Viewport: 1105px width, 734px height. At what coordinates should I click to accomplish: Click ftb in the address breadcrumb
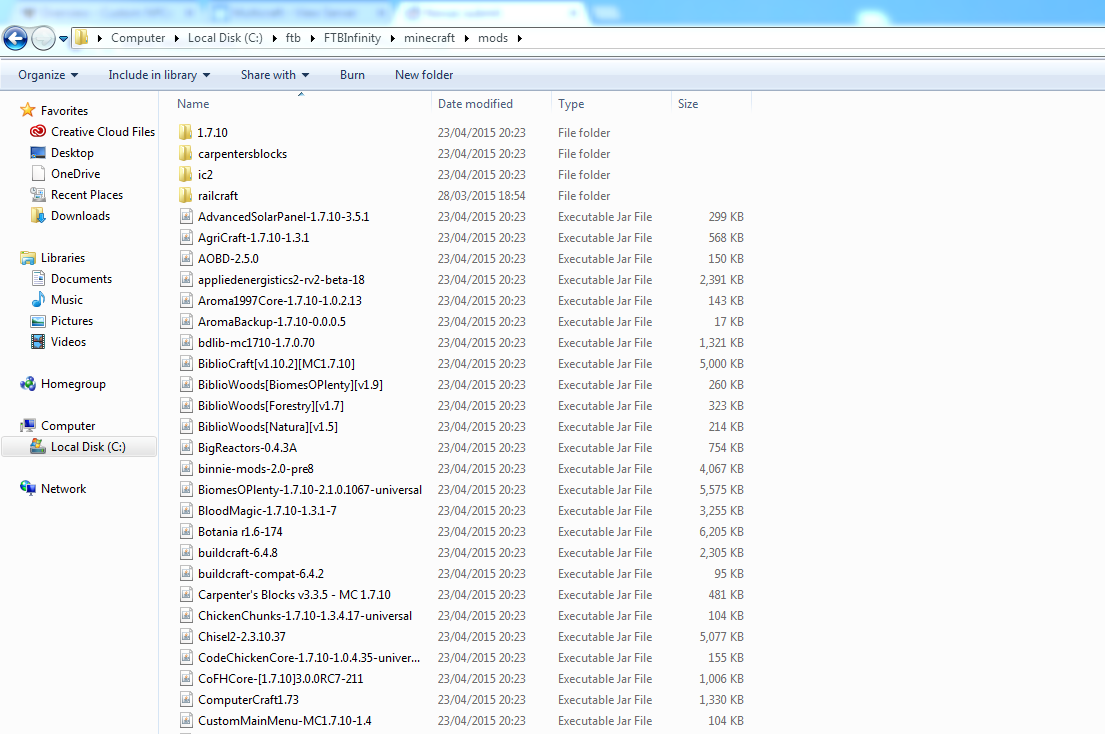tap(293, 38)
